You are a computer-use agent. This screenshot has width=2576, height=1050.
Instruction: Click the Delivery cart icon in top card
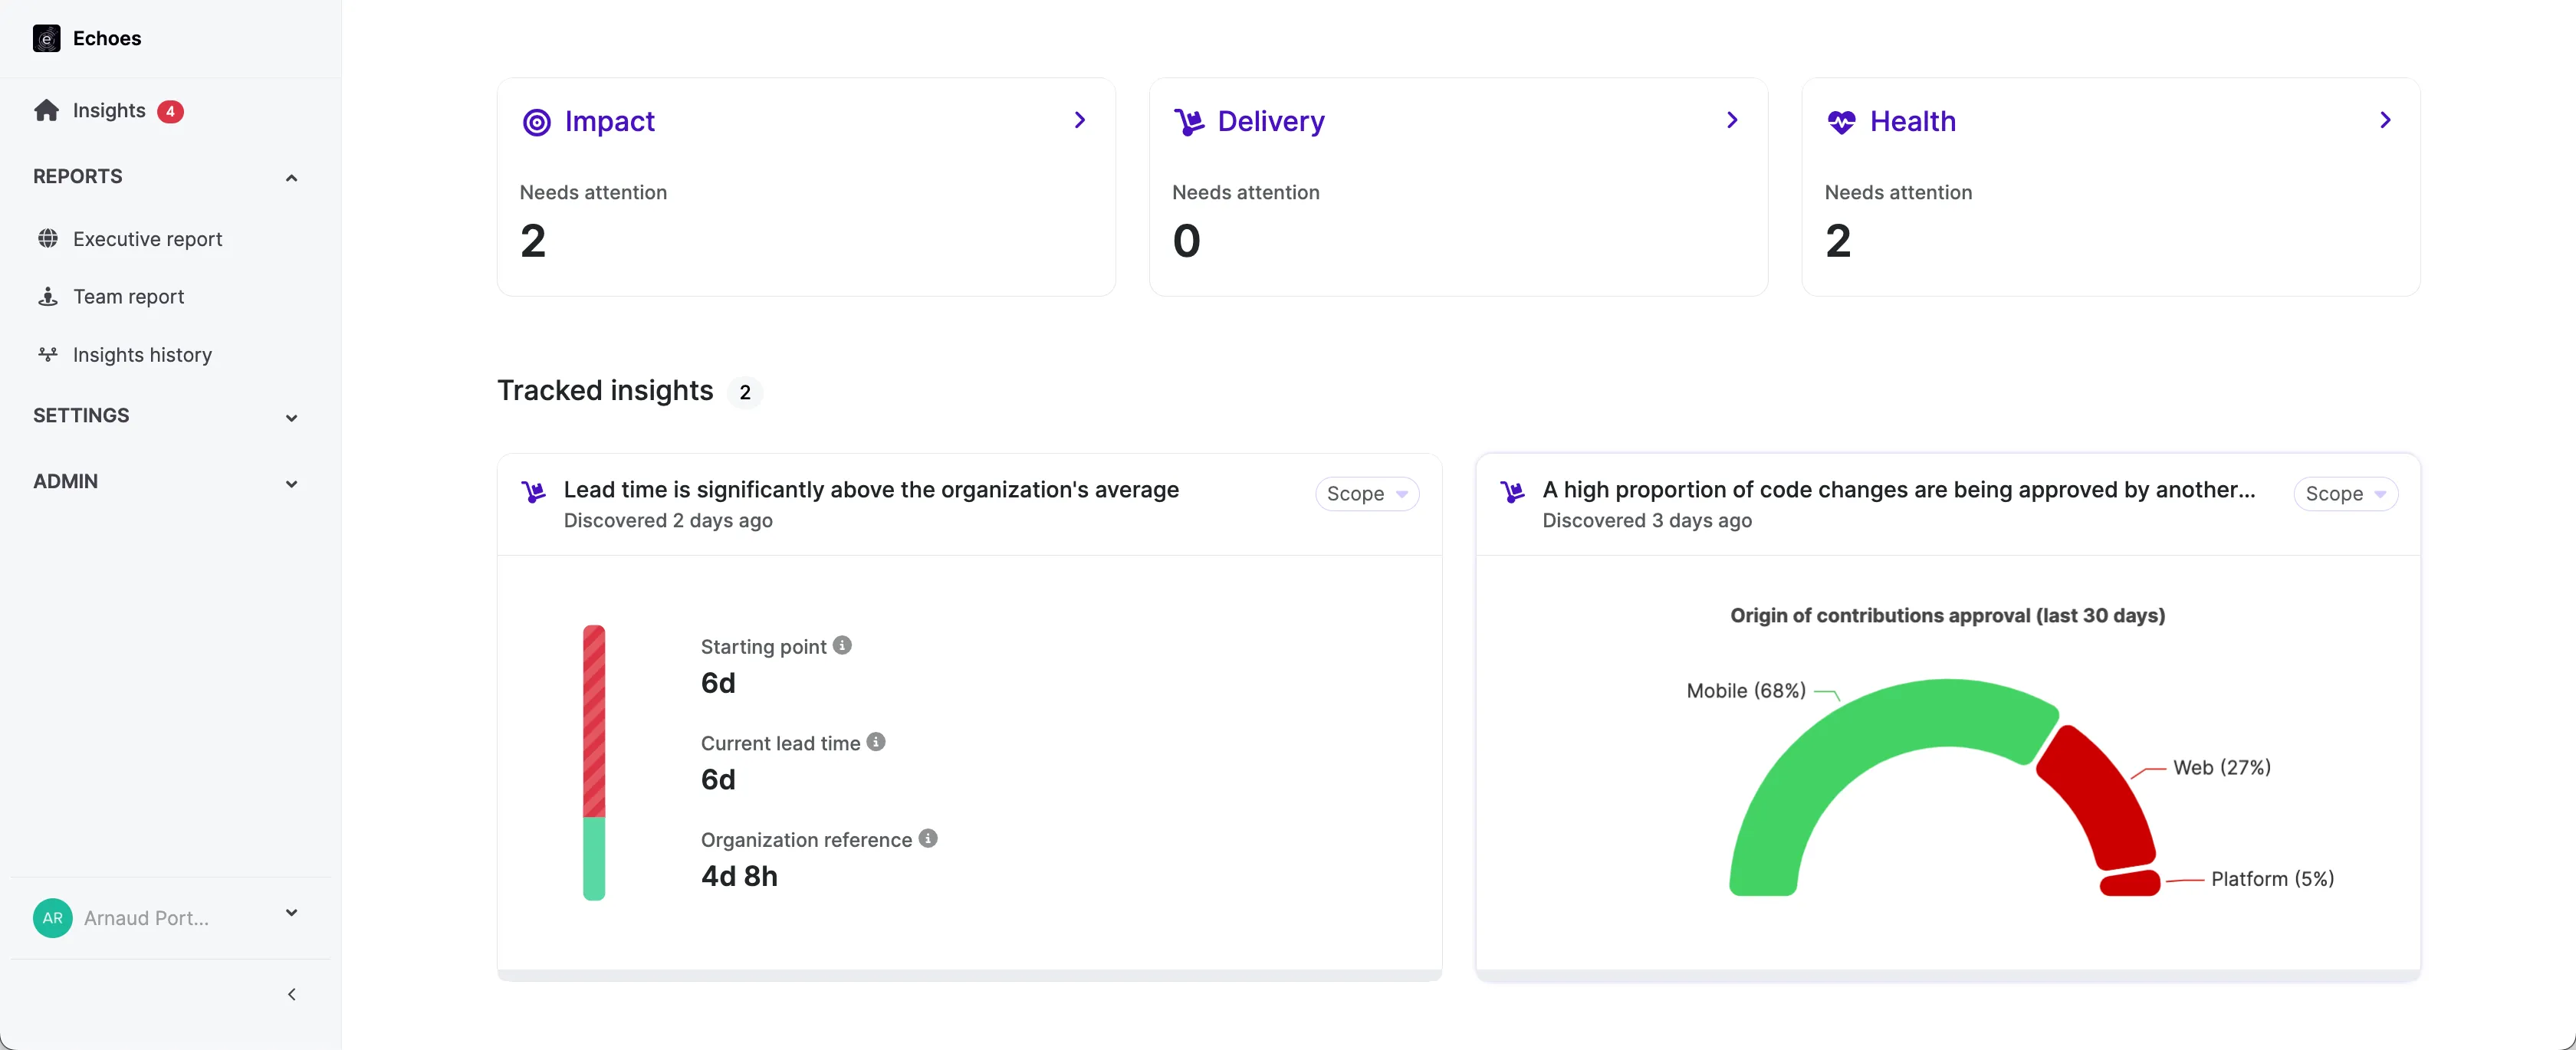coord(1189,122)
